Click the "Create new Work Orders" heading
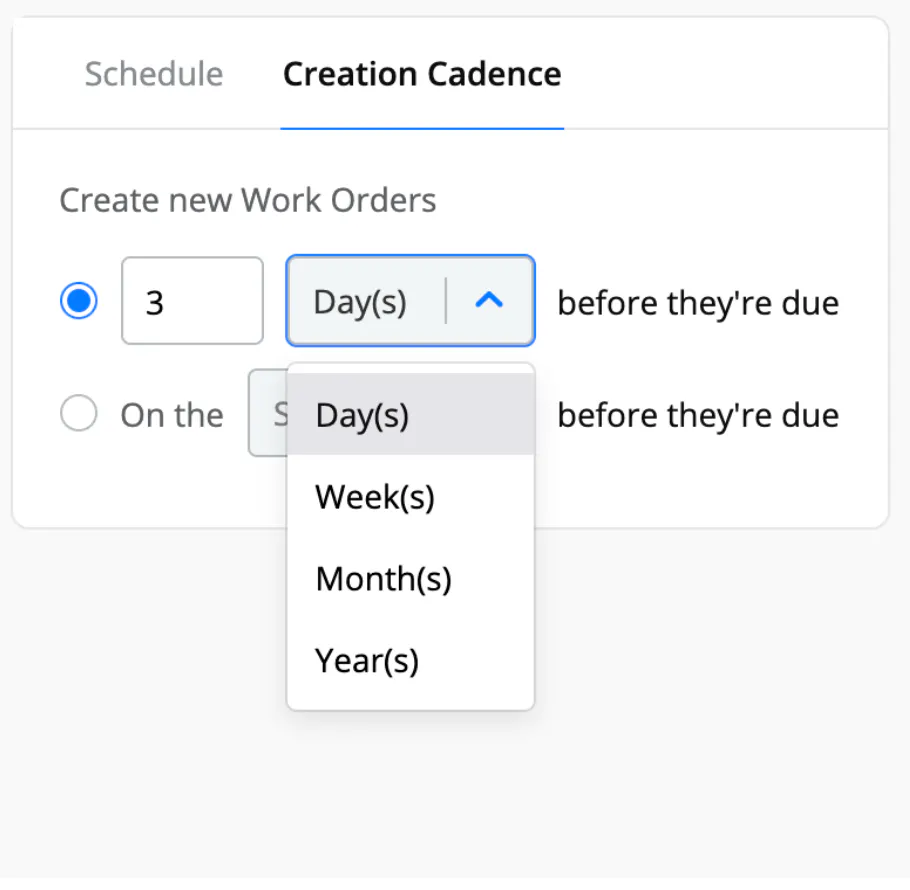910x890 pixels. pos(248,200)
